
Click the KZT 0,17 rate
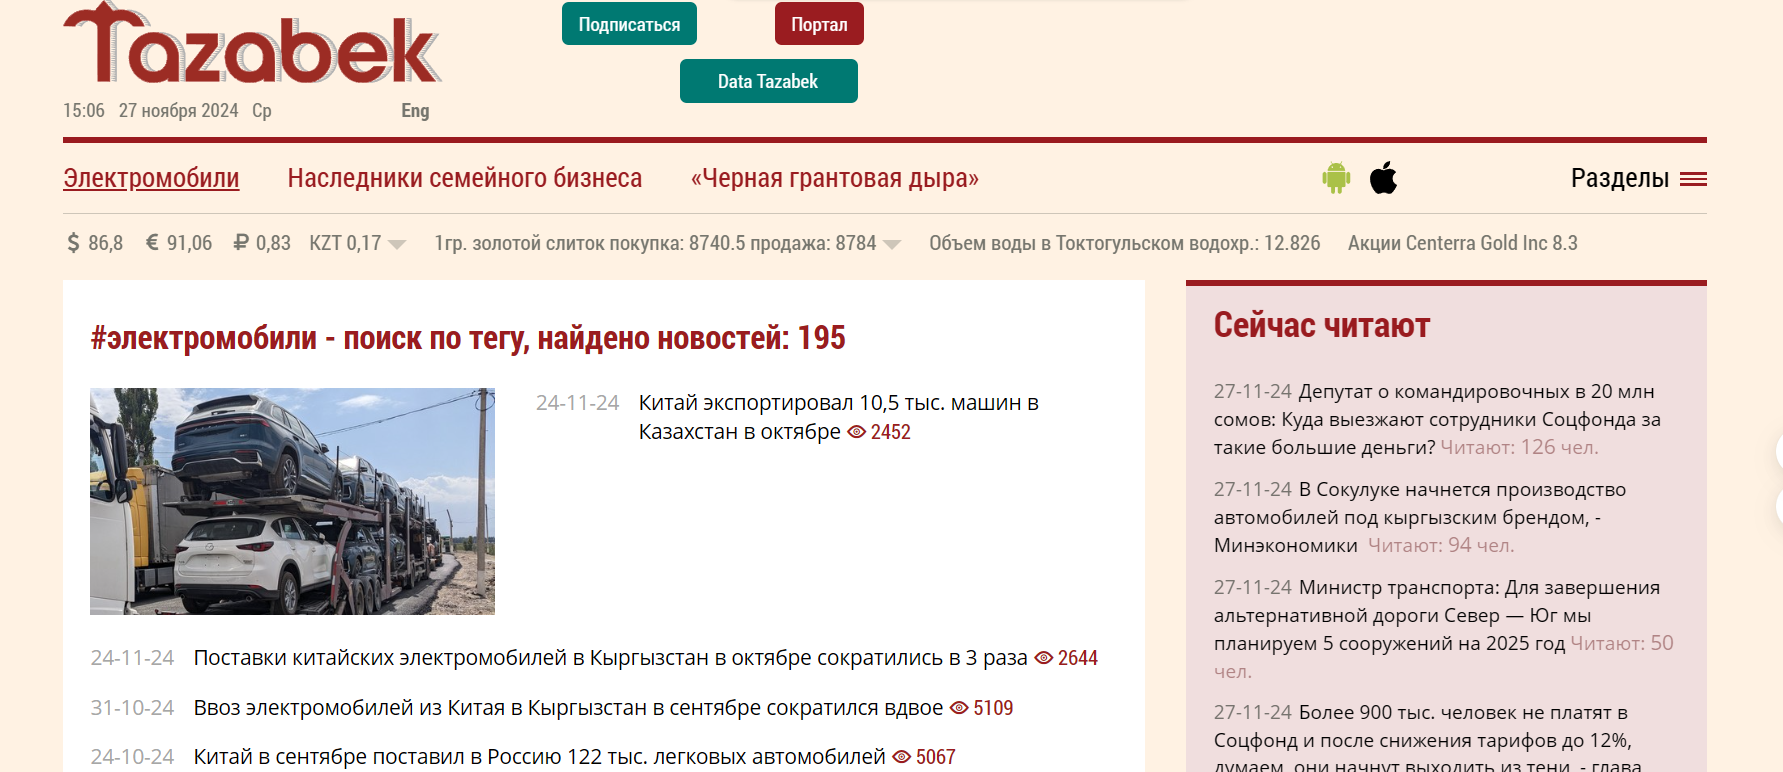tap(345, 243)
